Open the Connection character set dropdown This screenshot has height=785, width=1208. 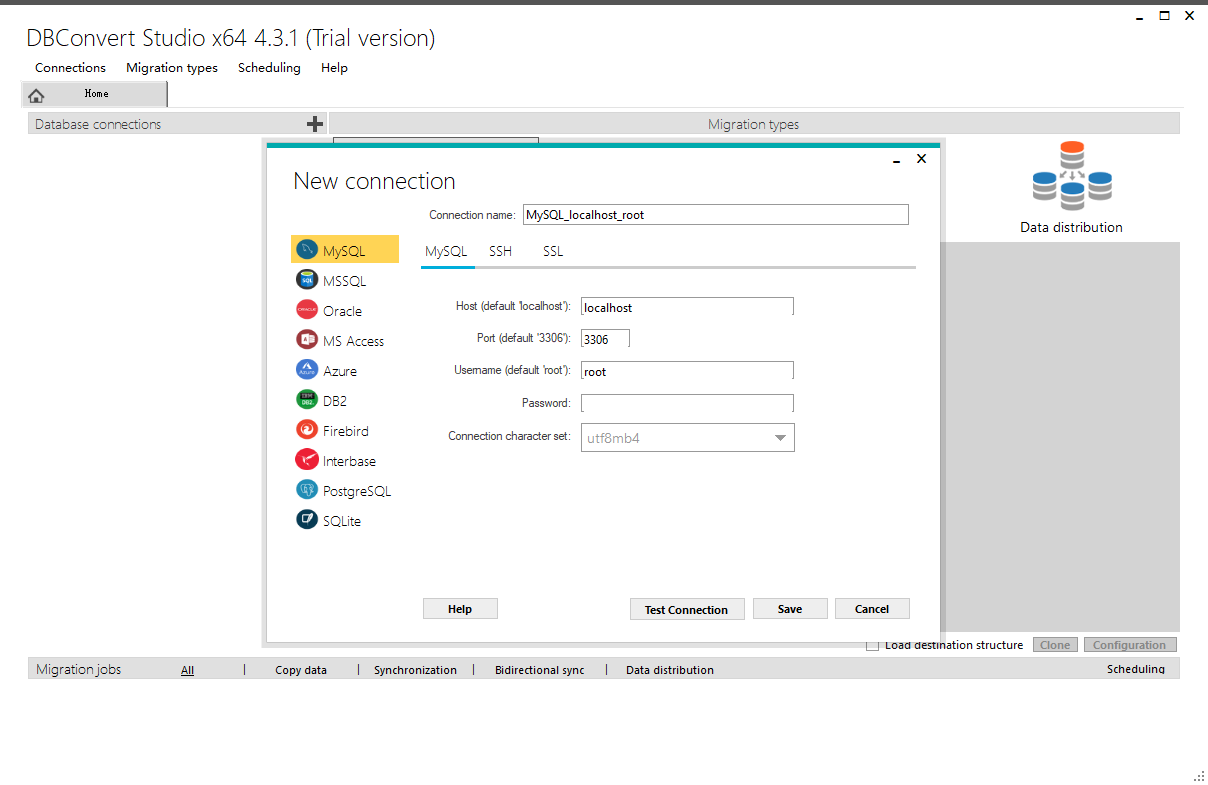(x=688, y=438)
